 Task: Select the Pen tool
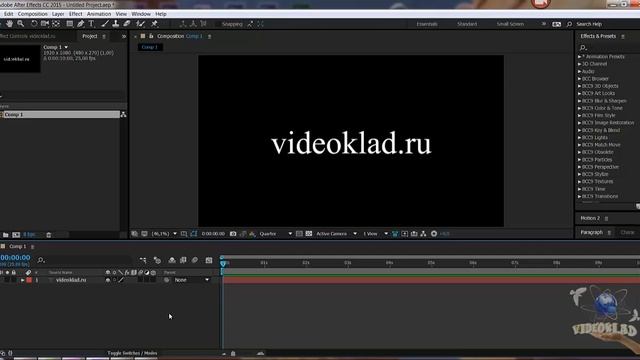point(81,24)
